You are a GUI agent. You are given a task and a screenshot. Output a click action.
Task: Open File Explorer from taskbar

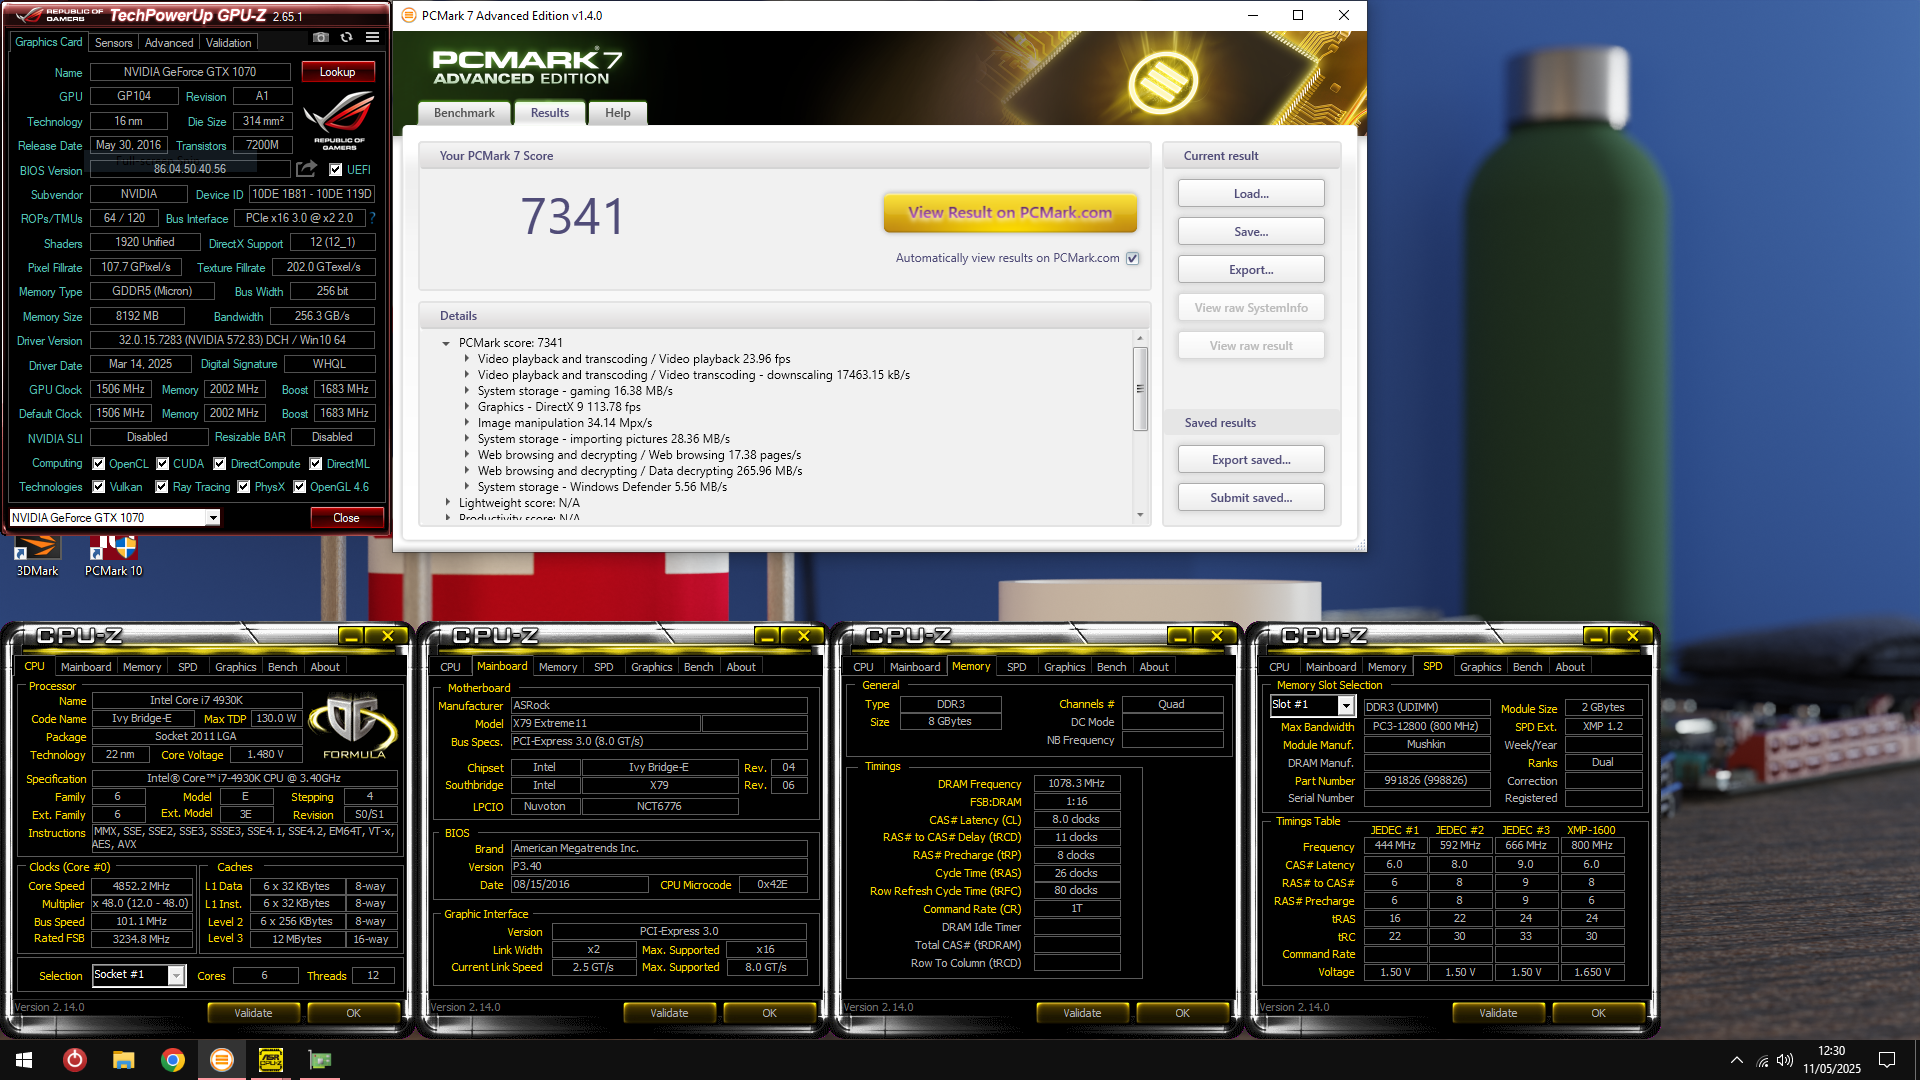(x=123, y=1060)
